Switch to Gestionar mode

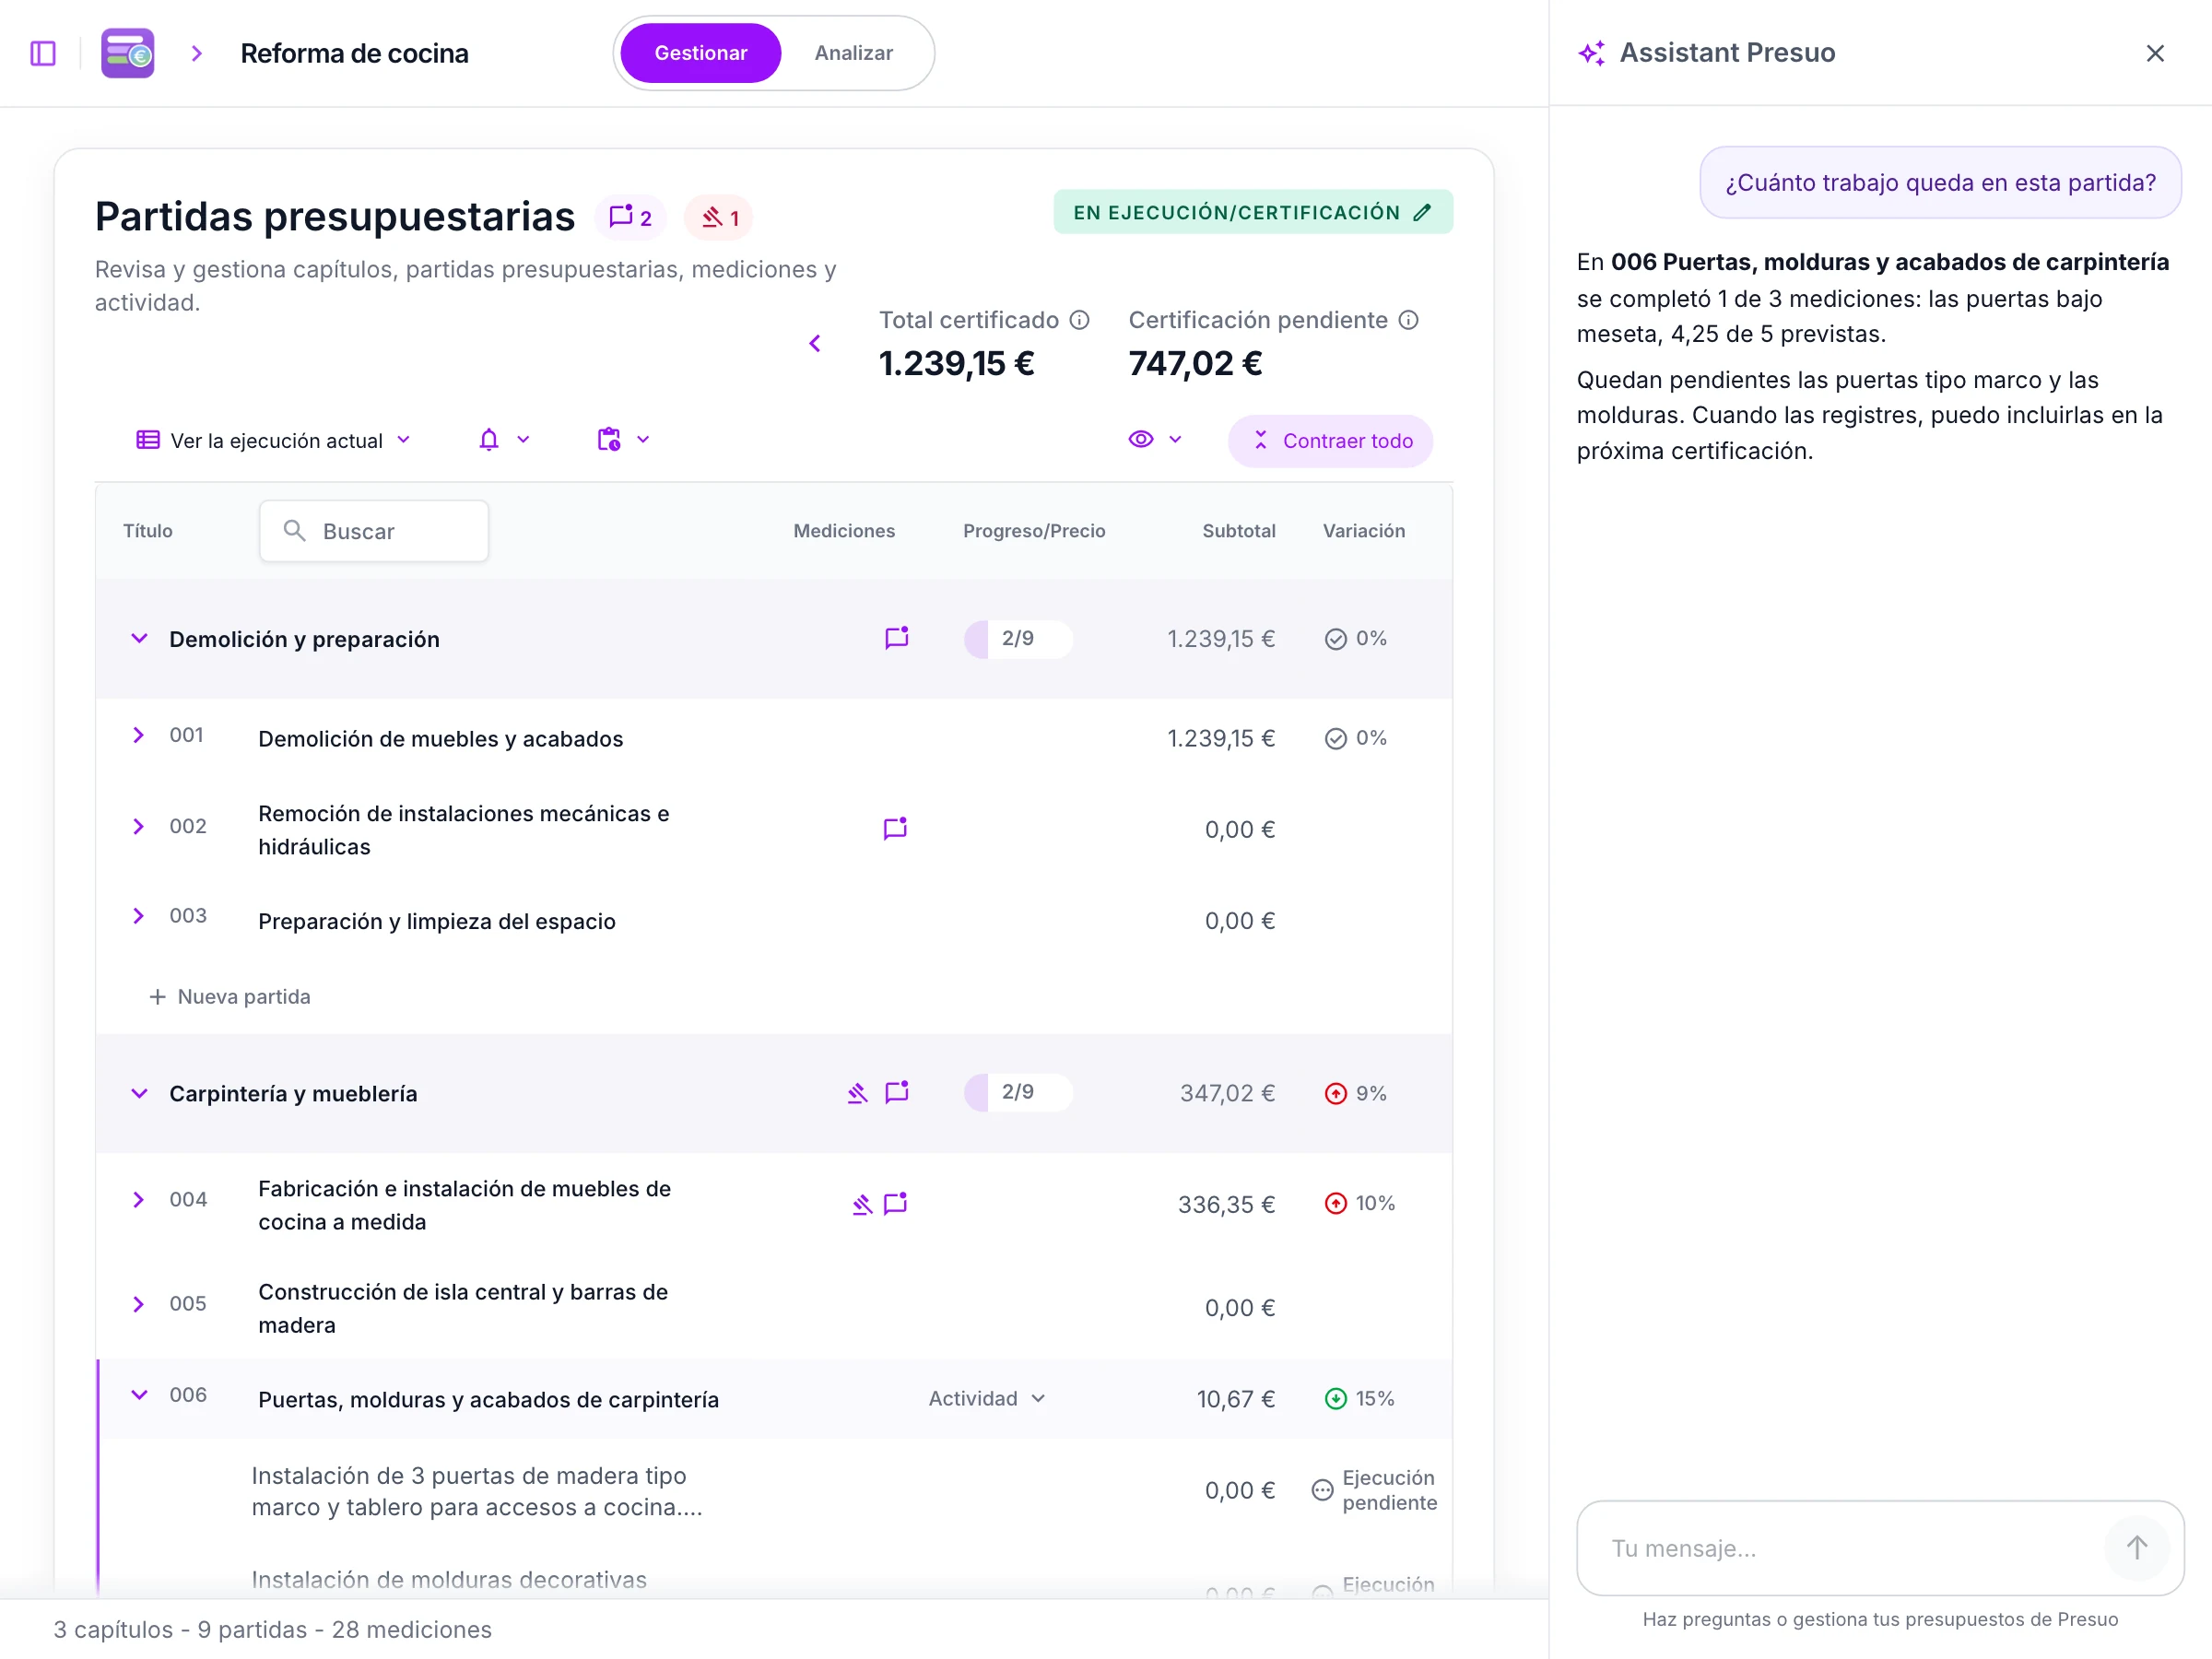pos(700,53)
